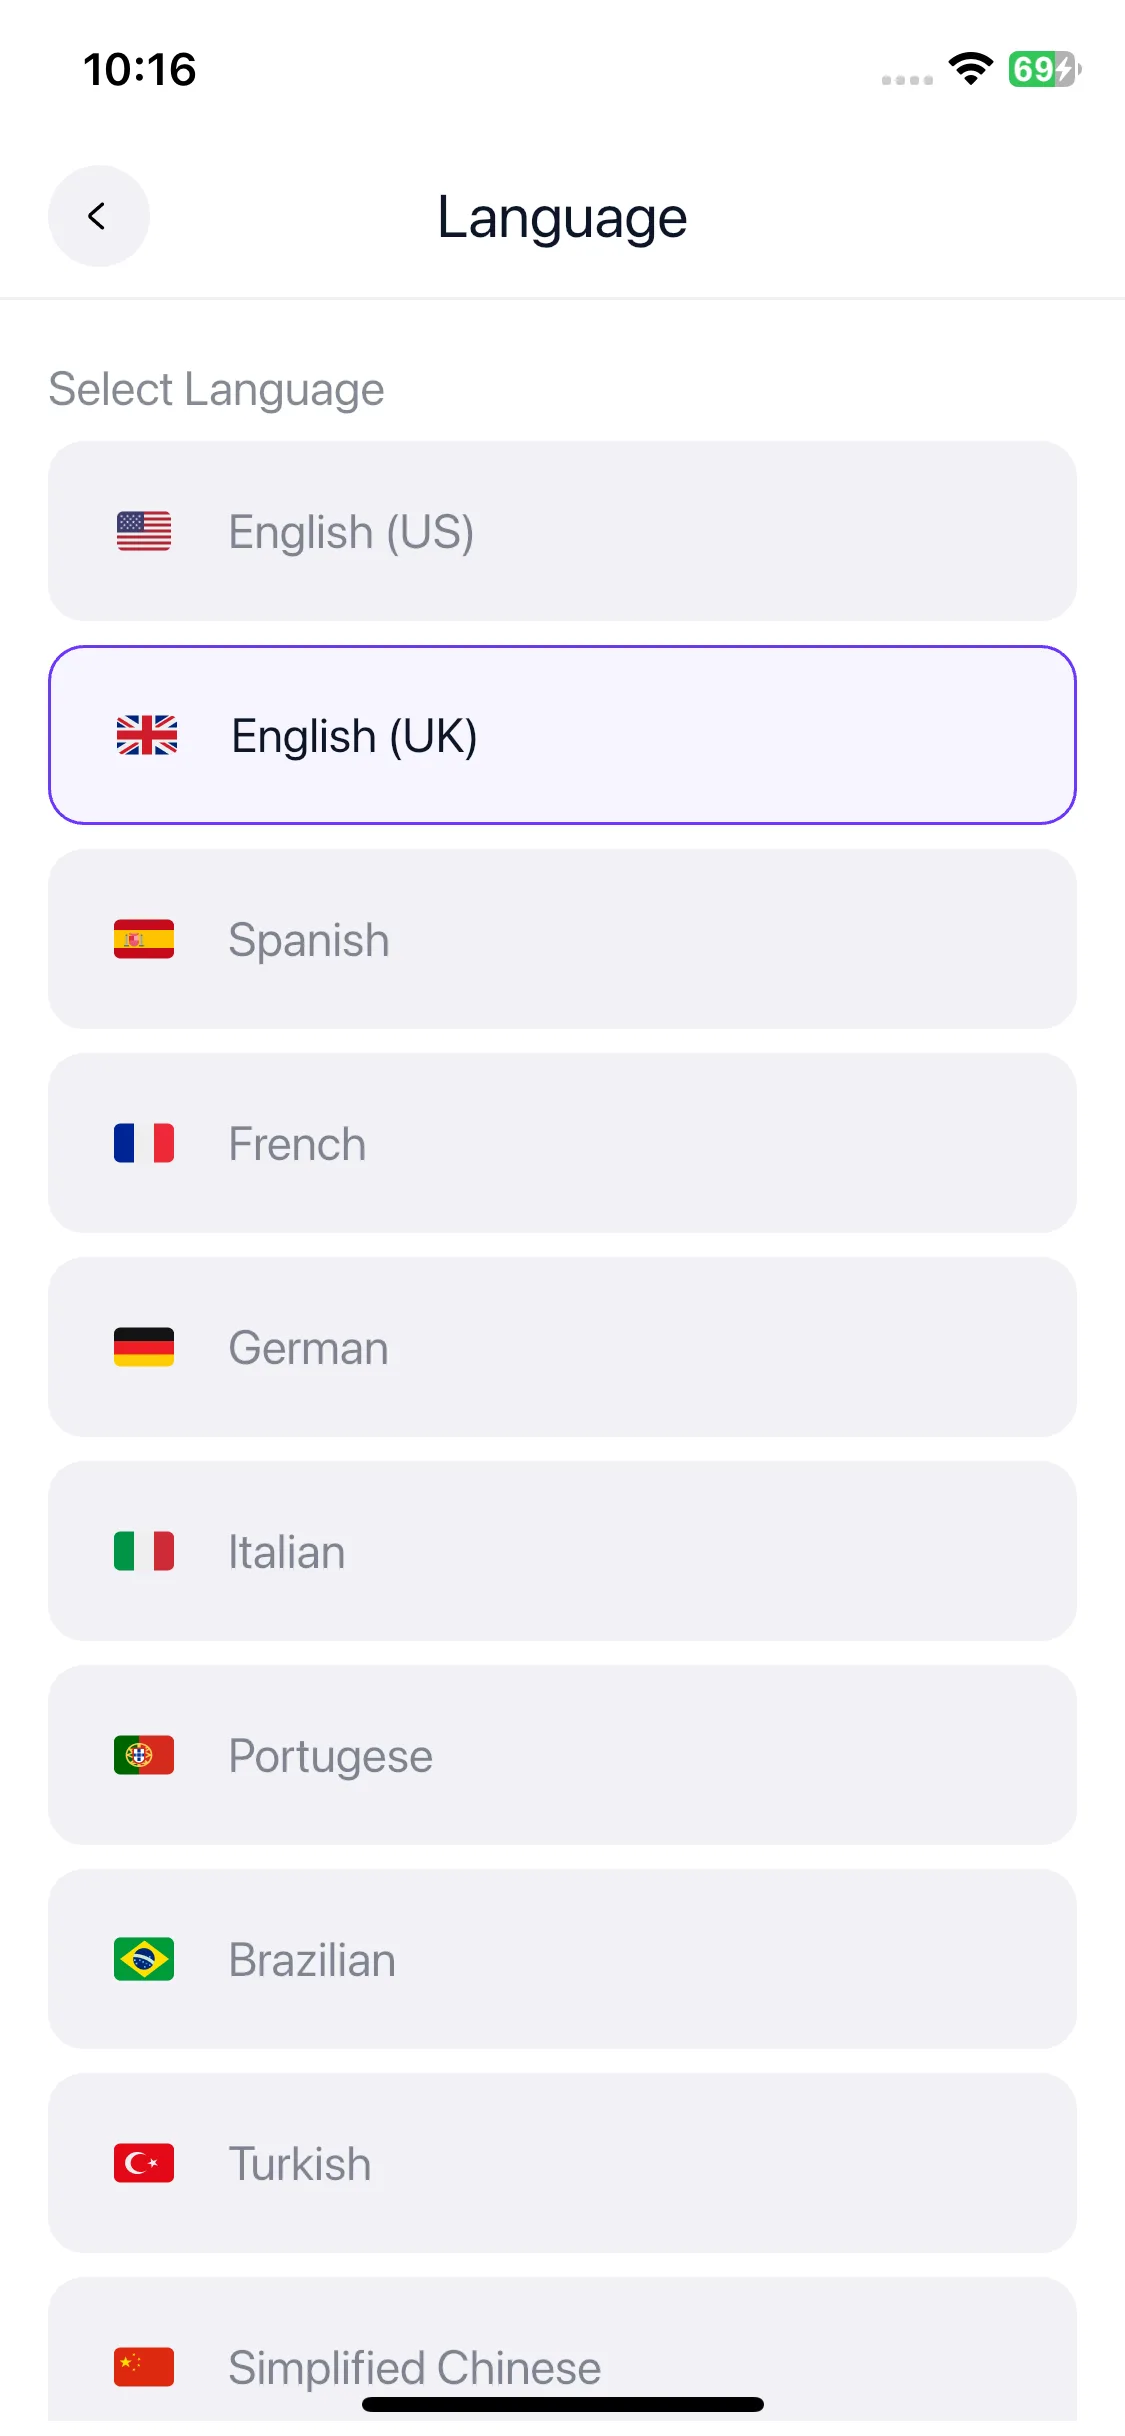The image size is (1125, 2436).
Task: Tap the Turkish flag icon
Action: click(144, 2163)
